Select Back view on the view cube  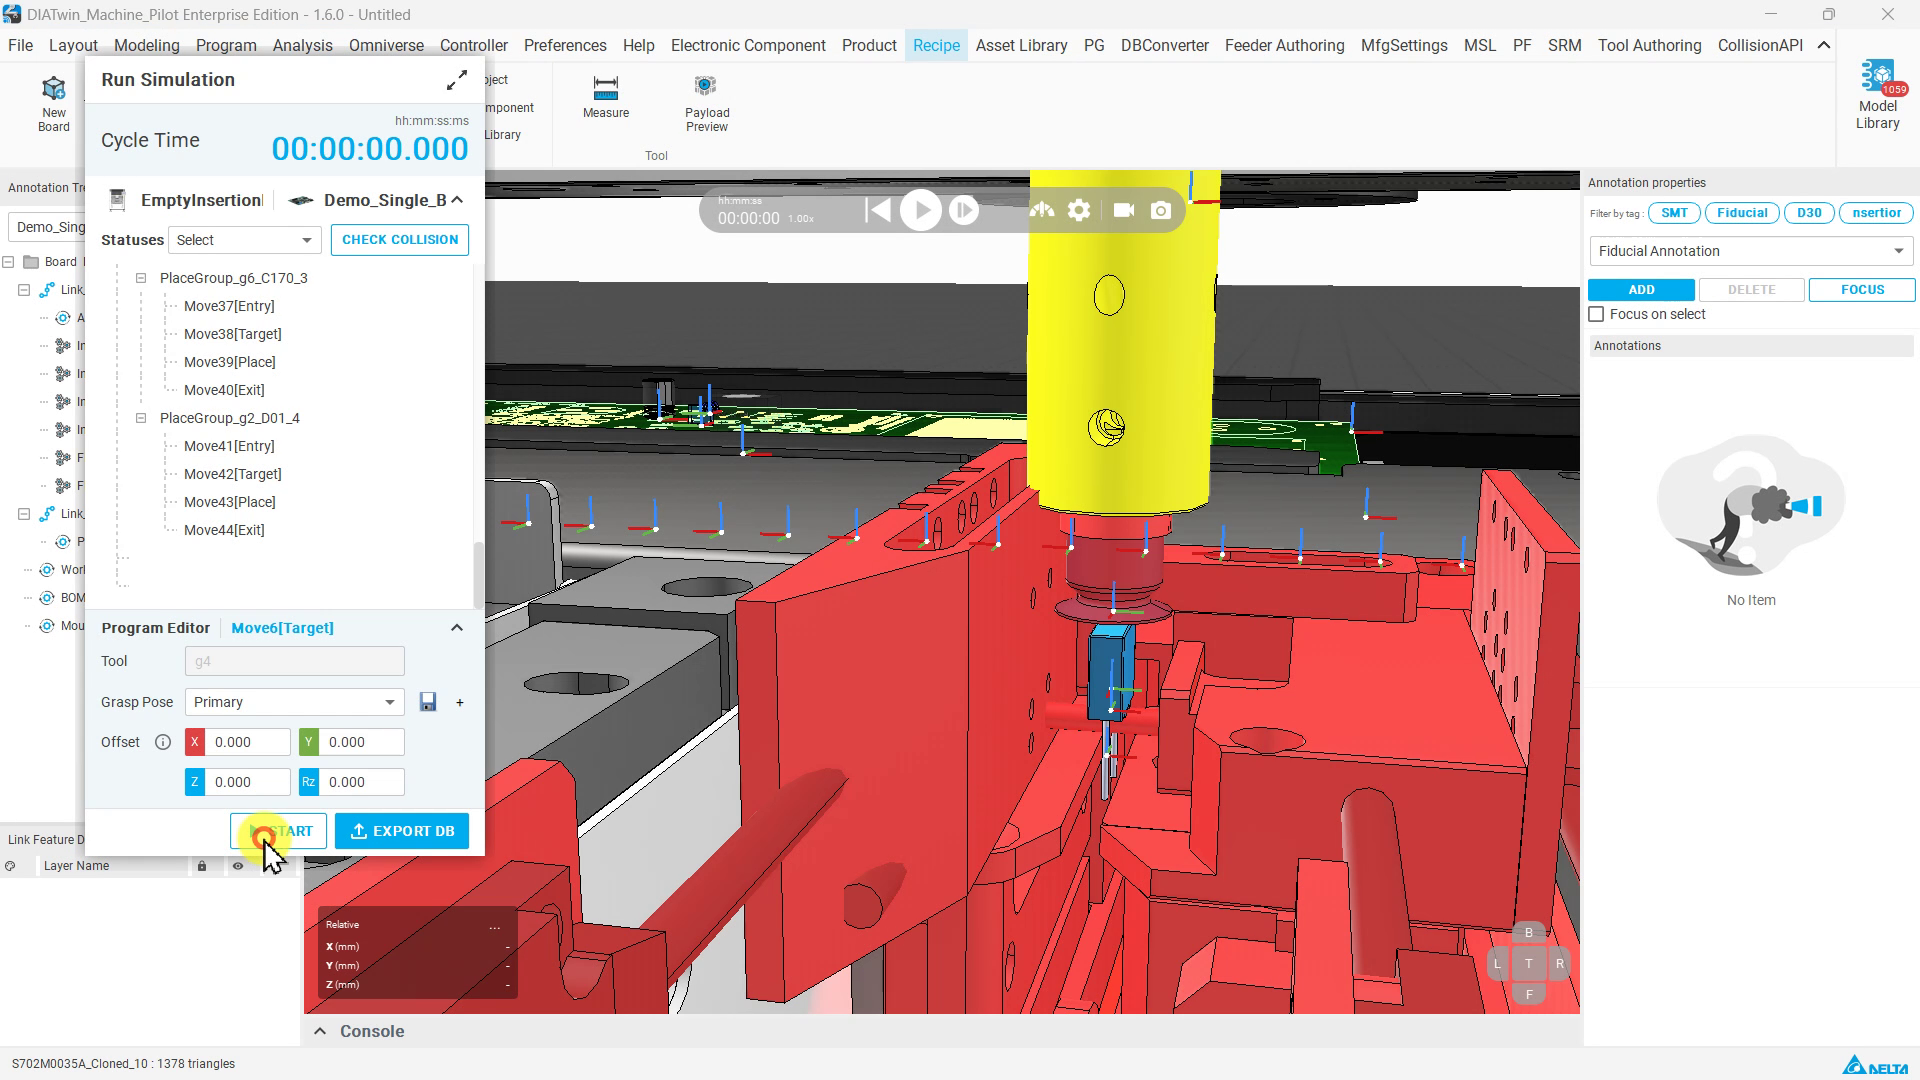point(1528,933)
